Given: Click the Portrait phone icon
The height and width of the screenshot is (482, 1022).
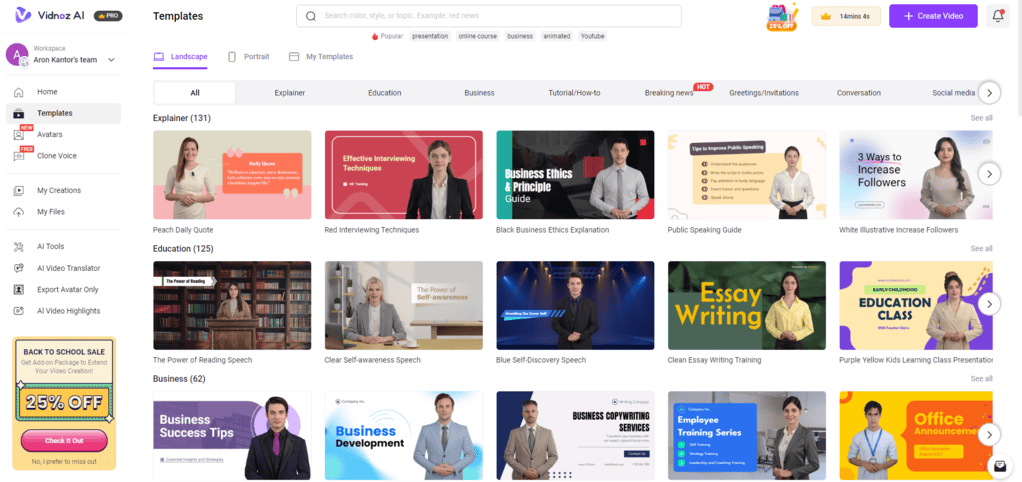Looking at the screenshot, I should [232, 57].
